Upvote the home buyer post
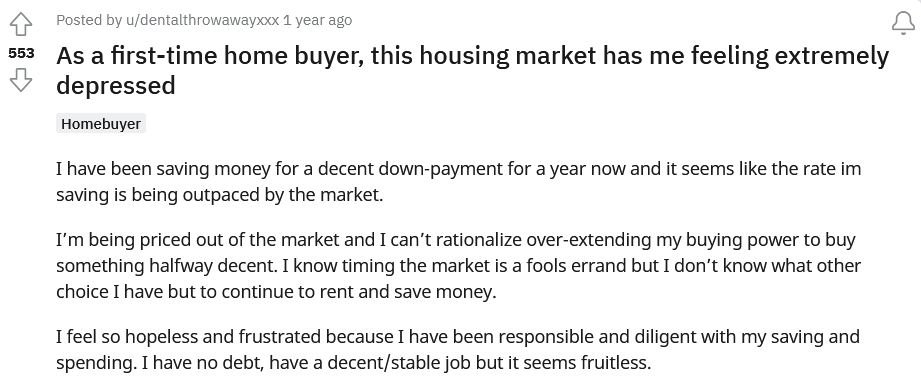This screenshot has width=921, height=386. pyautogui.click(x=21, y=24)
